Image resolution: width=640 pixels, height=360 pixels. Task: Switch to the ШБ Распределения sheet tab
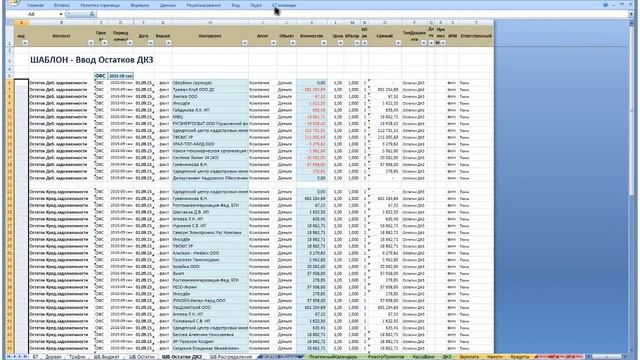click(x=231, y=357)
